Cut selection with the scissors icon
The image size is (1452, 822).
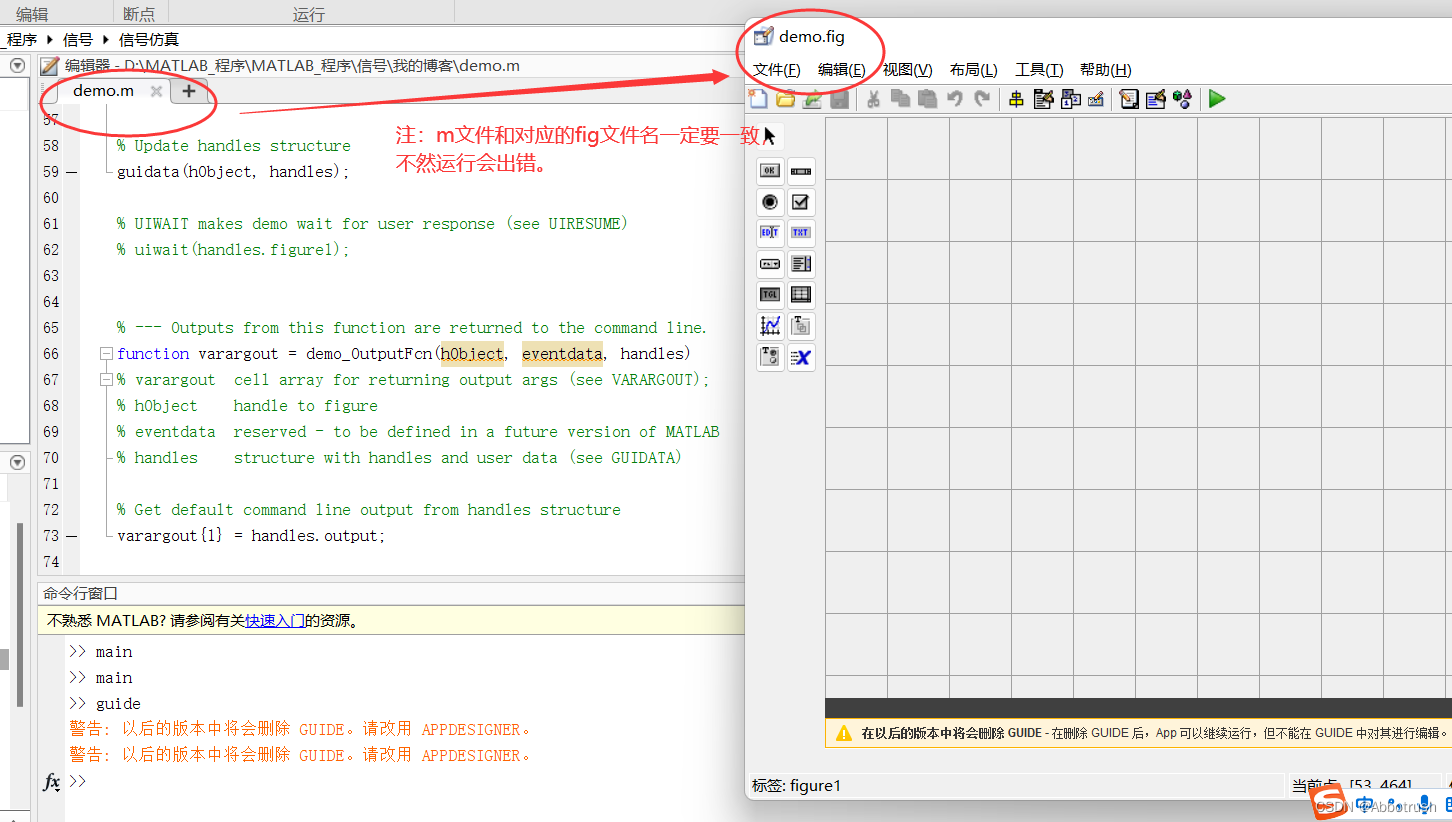coord(873,98)
